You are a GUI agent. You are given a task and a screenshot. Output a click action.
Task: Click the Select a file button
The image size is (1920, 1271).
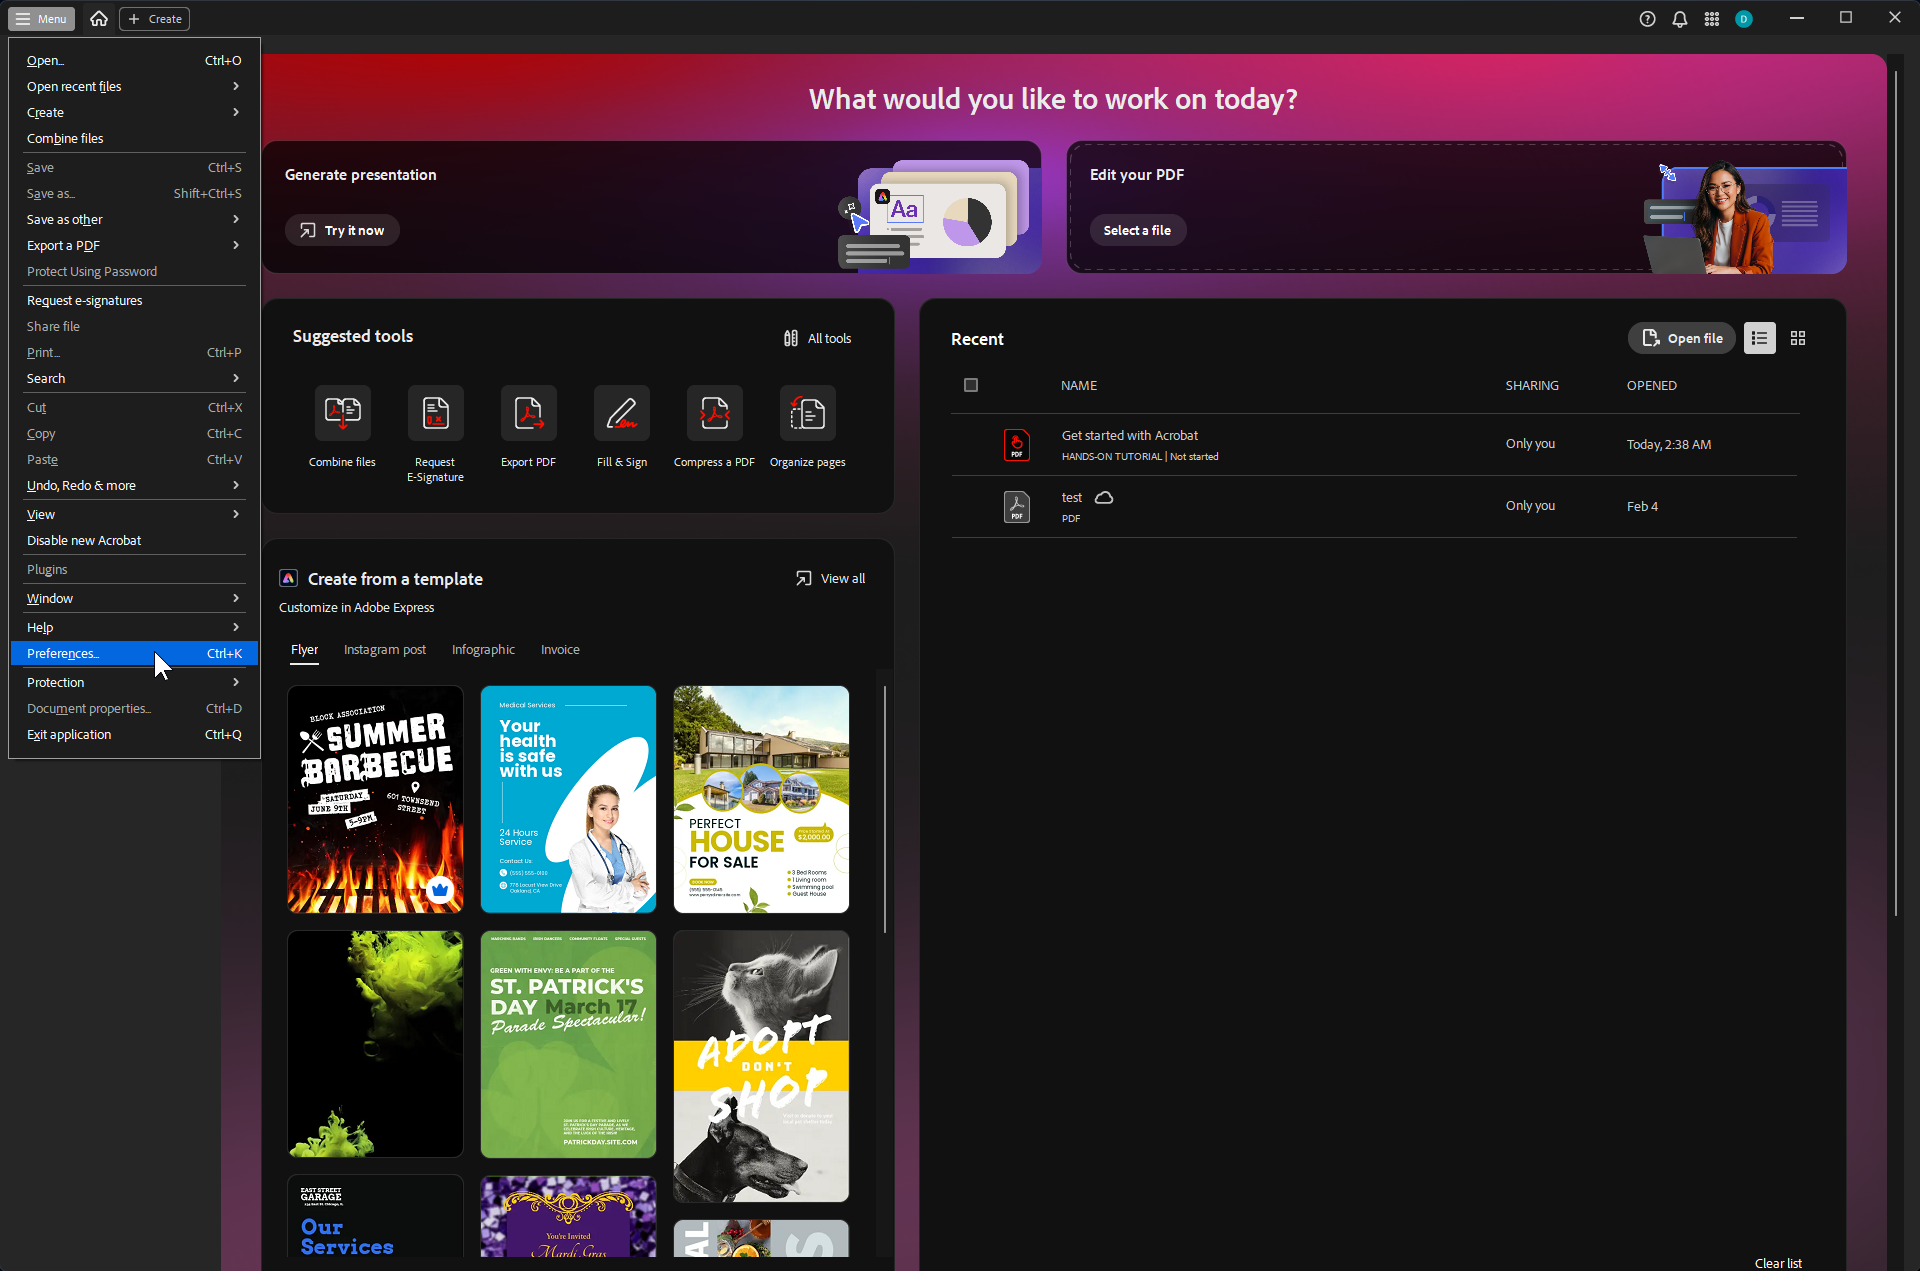(1137, 230)
